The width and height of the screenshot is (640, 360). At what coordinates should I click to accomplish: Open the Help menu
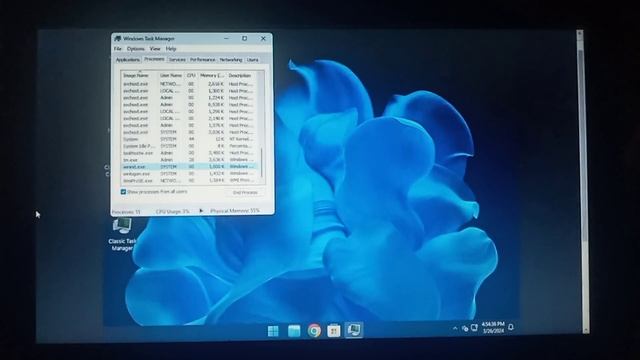(x=171, y=49)
